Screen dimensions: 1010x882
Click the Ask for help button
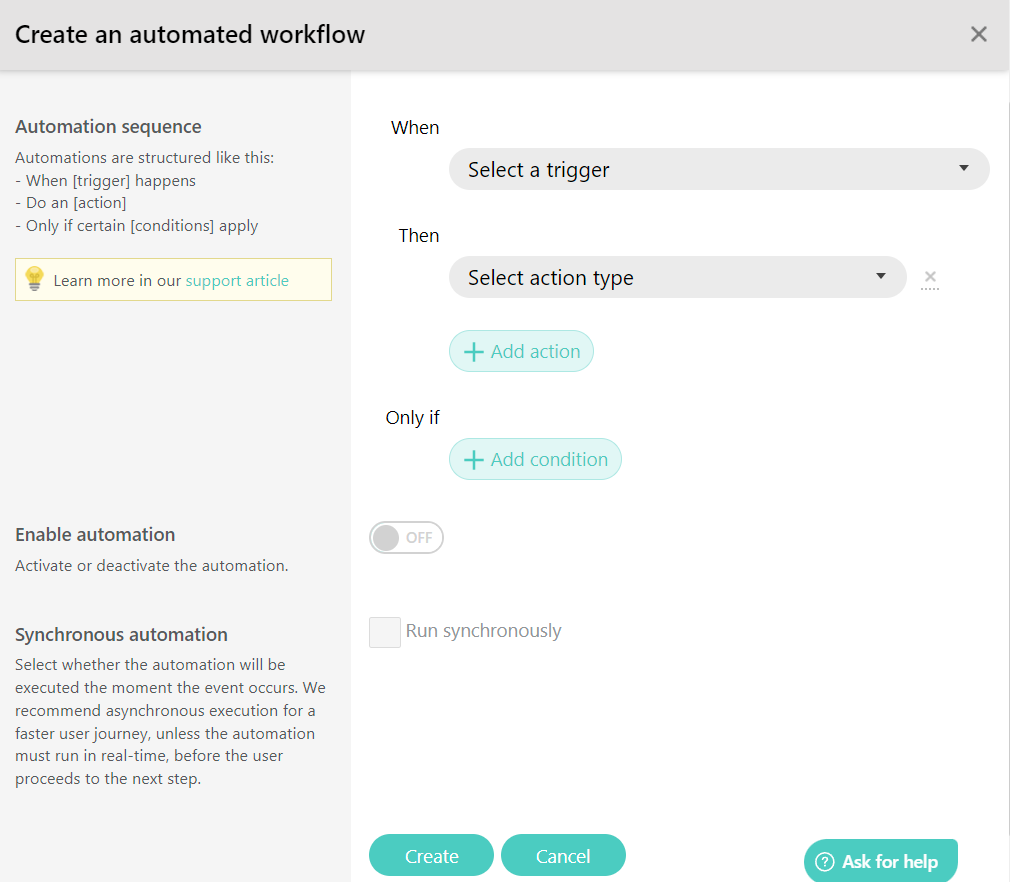(x=880, y=861)
